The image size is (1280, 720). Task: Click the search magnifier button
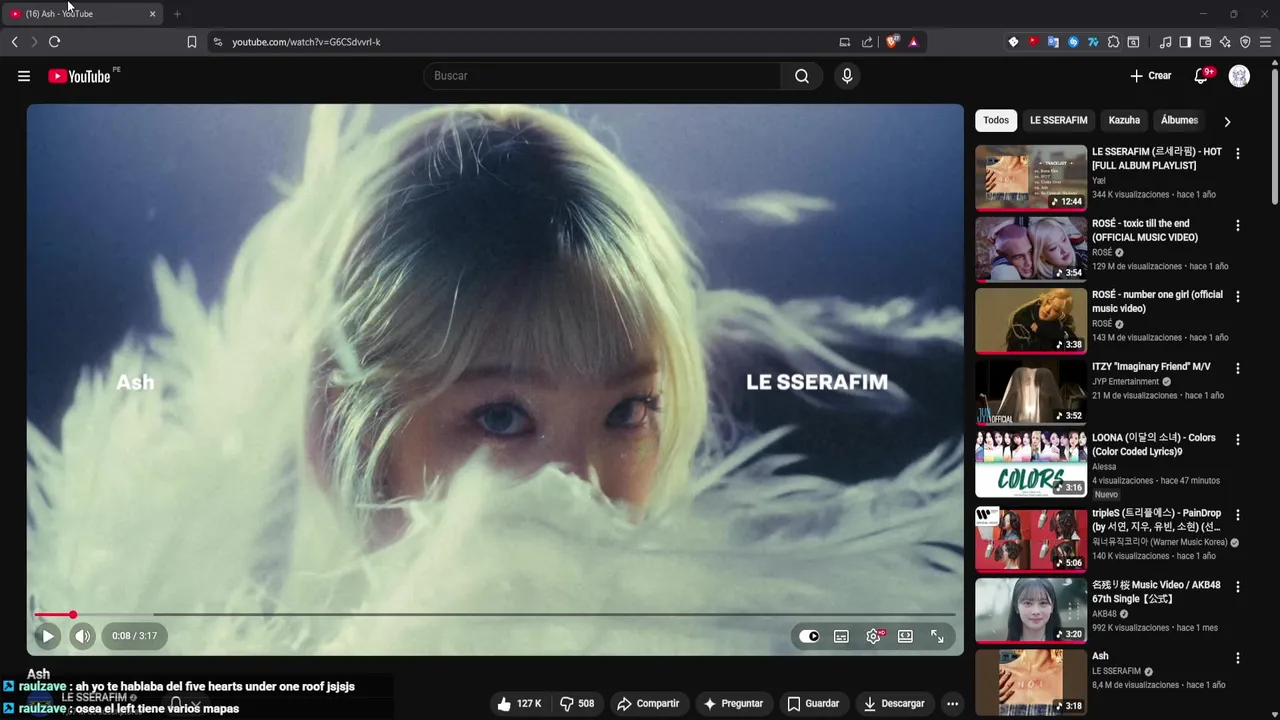pos(802,76)
